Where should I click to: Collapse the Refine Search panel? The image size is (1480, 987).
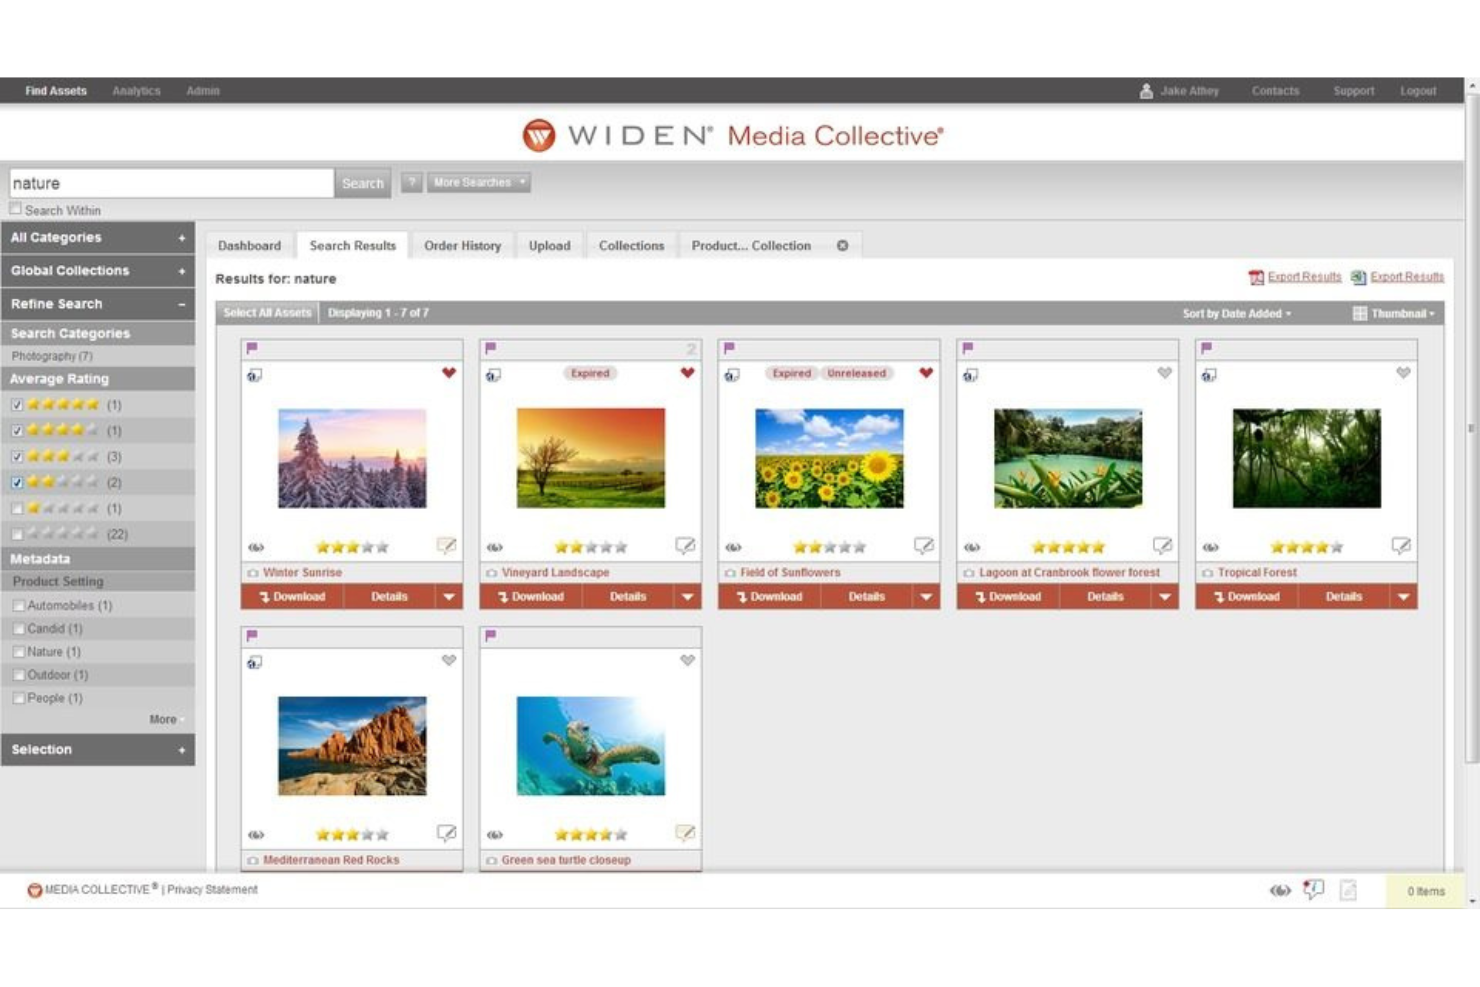click(x=98, y=304)
